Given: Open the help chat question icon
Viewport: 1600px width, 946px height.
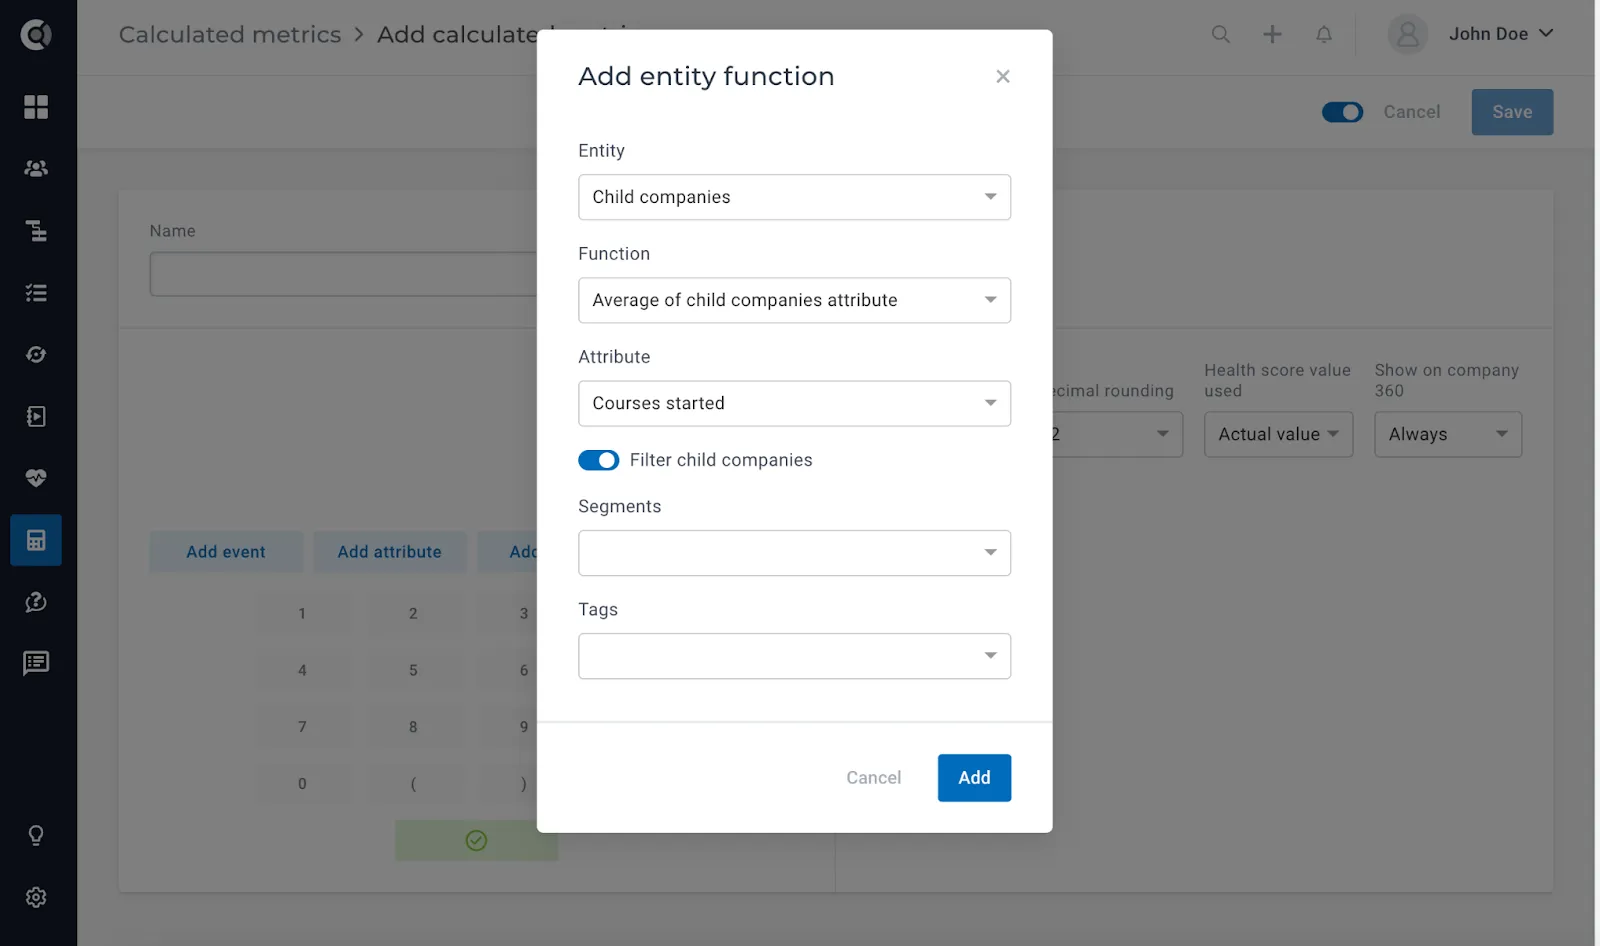Looking at the screenshot, I should pyautogui.click(x=36, y=602).
